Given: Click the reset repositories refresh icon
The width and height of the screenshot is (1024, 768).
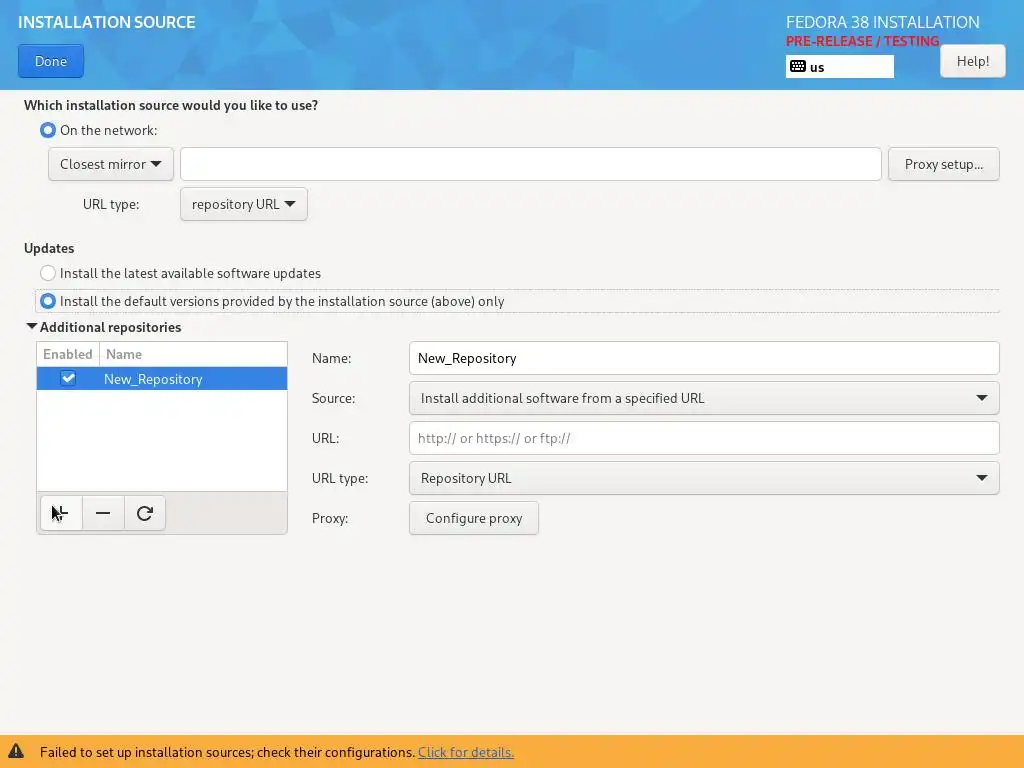Looking at the screenshot, I should click(x=145, y=513).
